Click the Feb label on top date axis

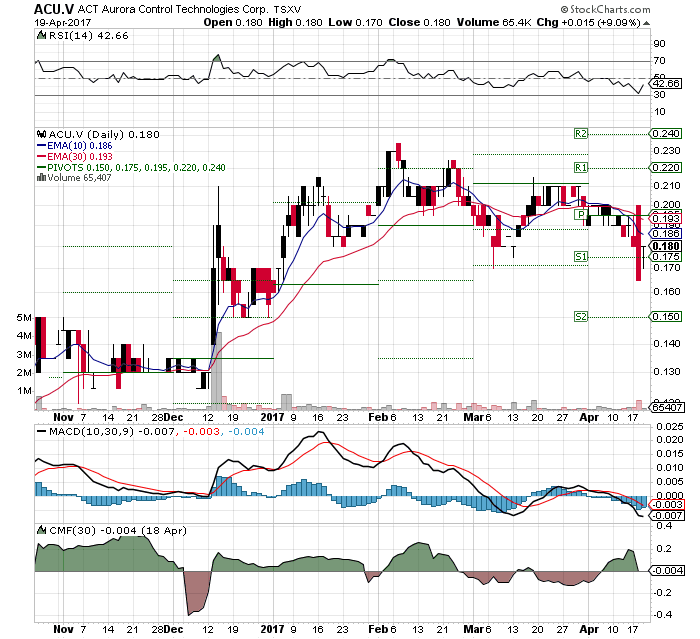[378, 417]
